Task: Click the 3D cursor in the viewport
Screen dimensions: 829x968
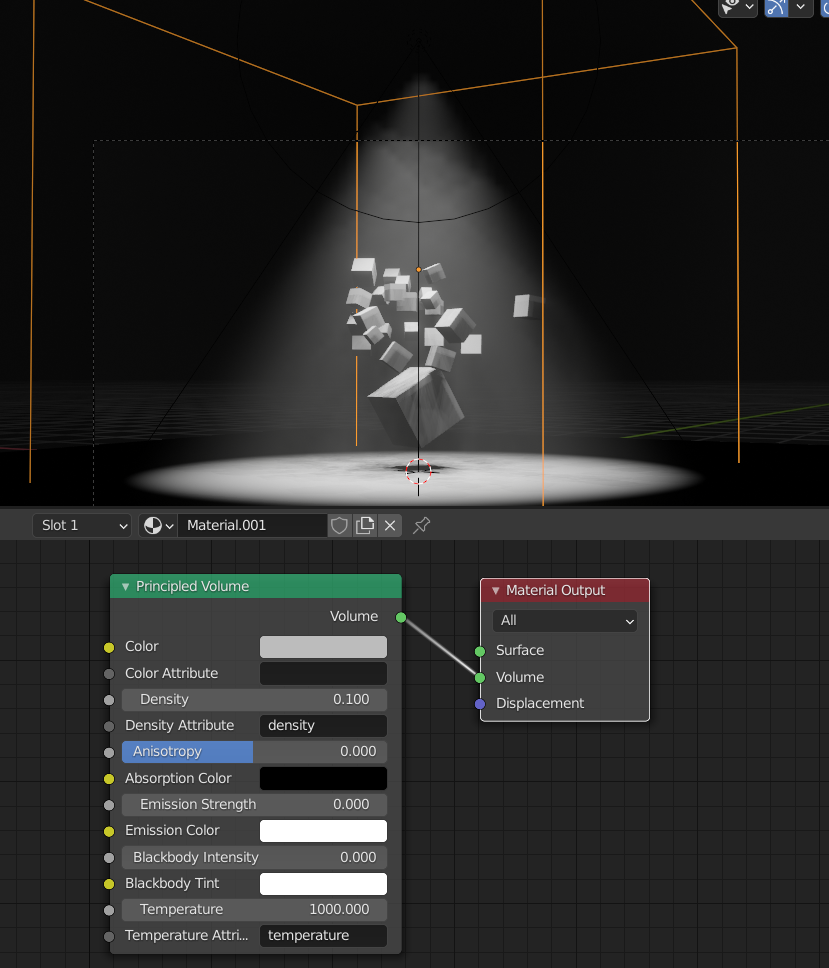Action: [x=419, y=472]
